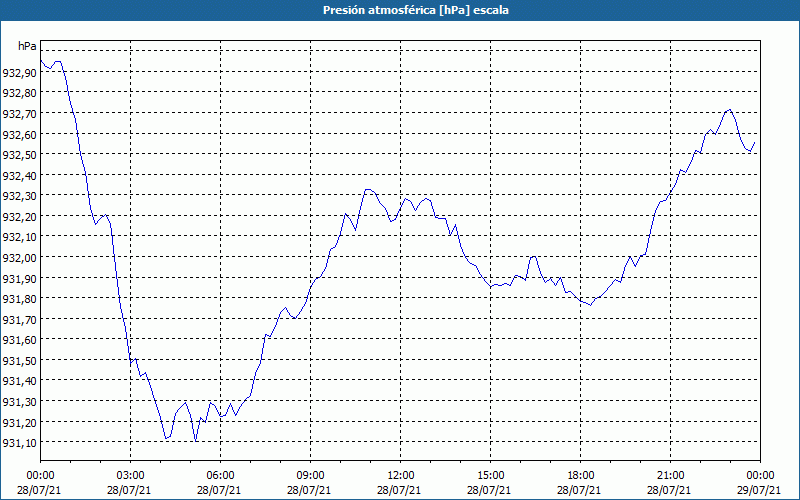Click the 931,50 axis value
The width and height of the screenshot is (800, 500).
(x=19, y=361)
